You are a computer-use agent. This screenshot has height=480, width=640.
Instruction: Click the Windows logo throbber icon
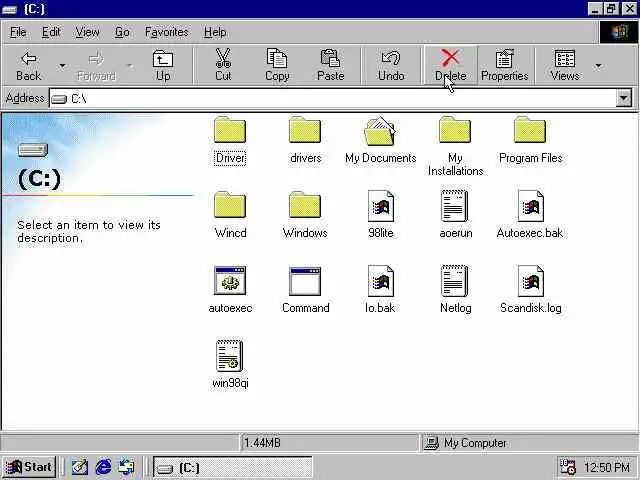[618, 32]
